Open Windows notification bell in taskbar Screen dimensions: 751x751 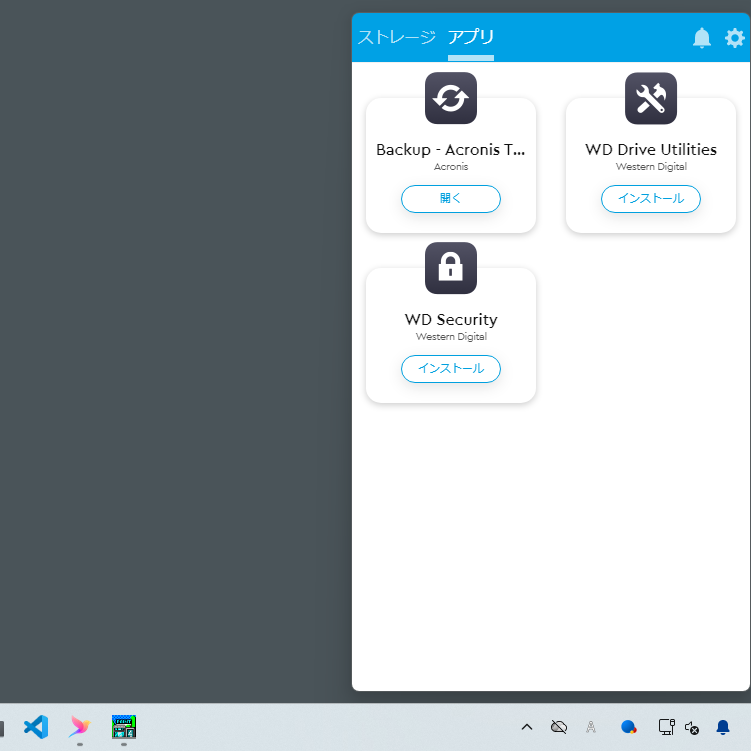723,727
